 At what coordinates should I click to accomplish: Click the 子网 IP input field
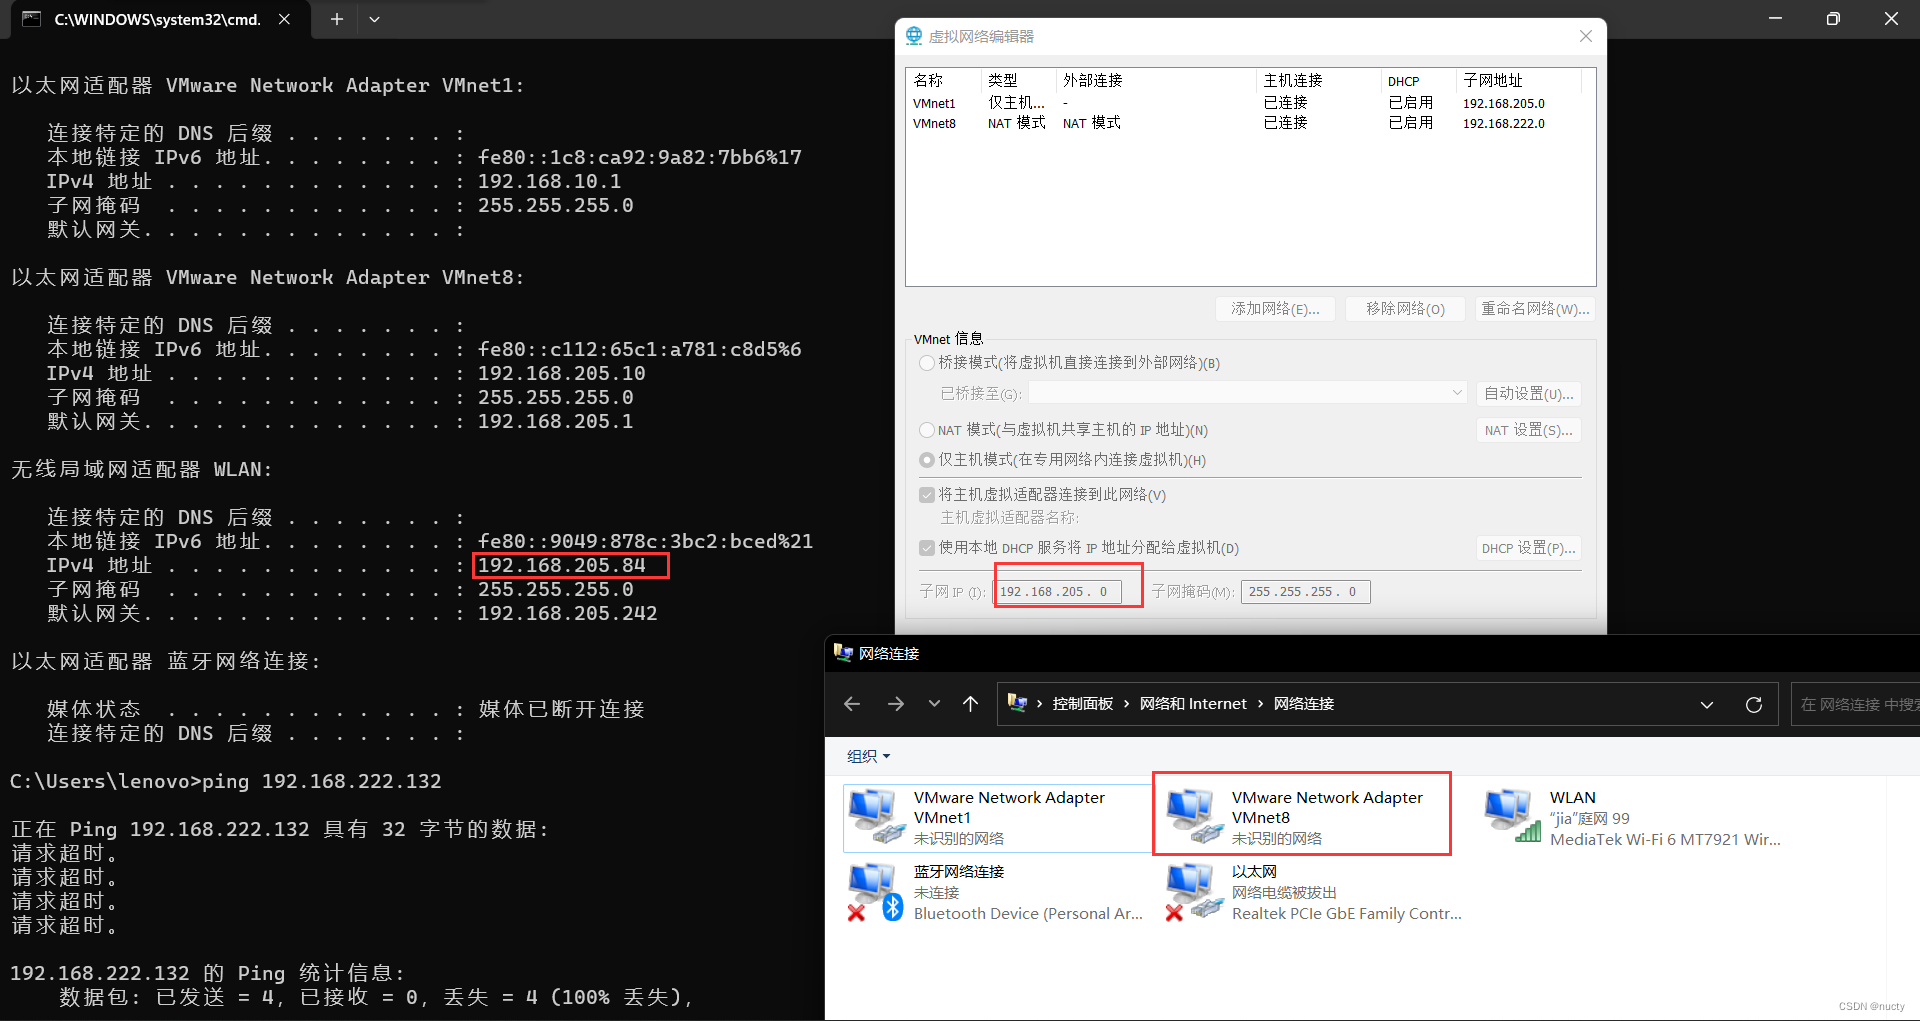1056,592
